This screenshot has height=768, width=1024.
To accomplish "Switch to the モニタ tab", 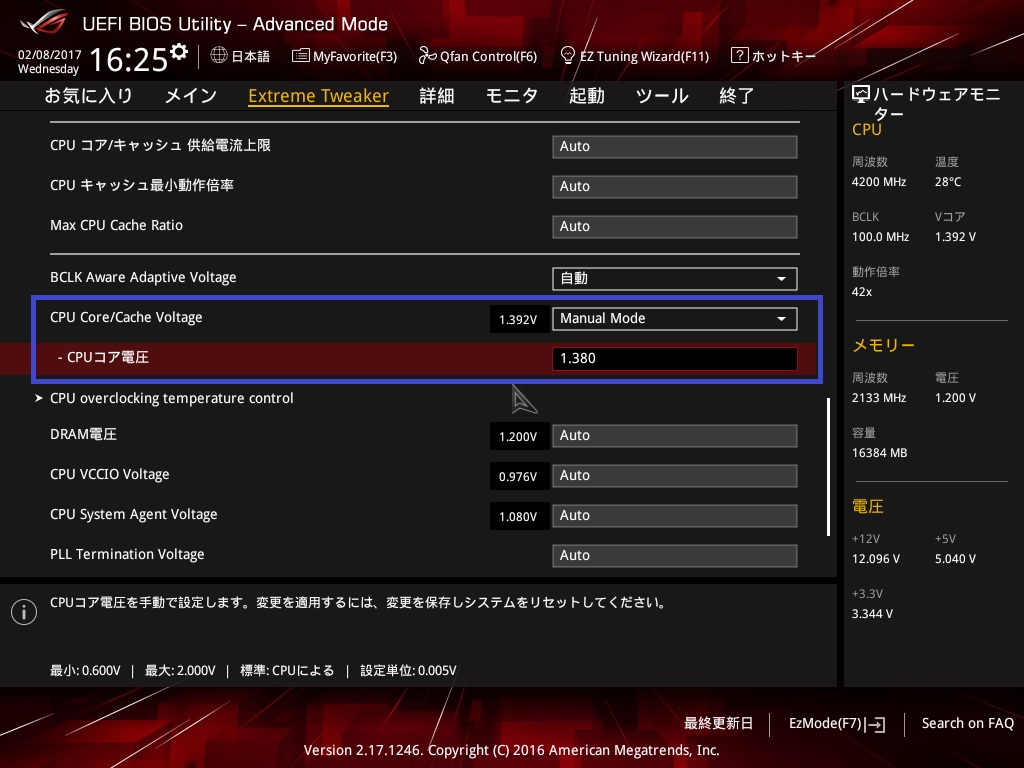I will [x=512, y=96].
